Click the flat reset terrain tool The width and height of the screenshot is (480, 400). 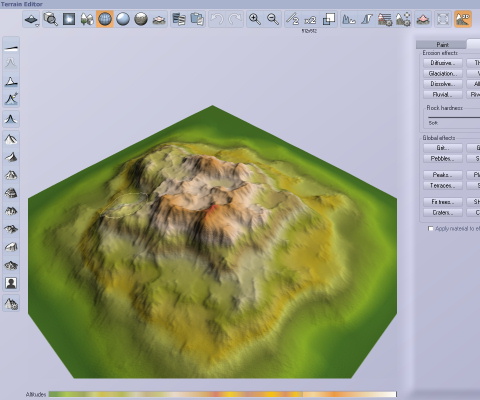pos(11,48)
